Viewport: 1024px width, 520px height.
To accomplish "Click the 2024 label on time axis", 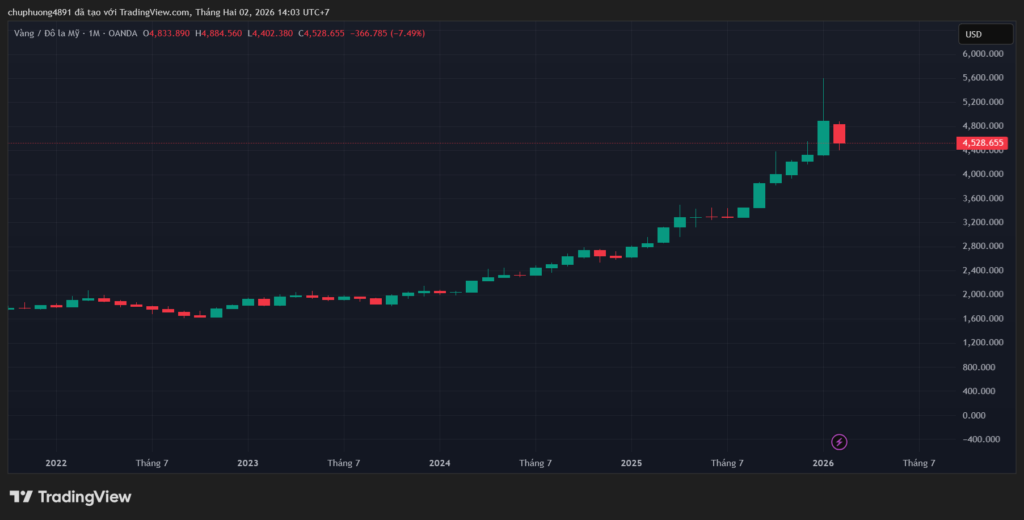I will [x=439, y=463].
